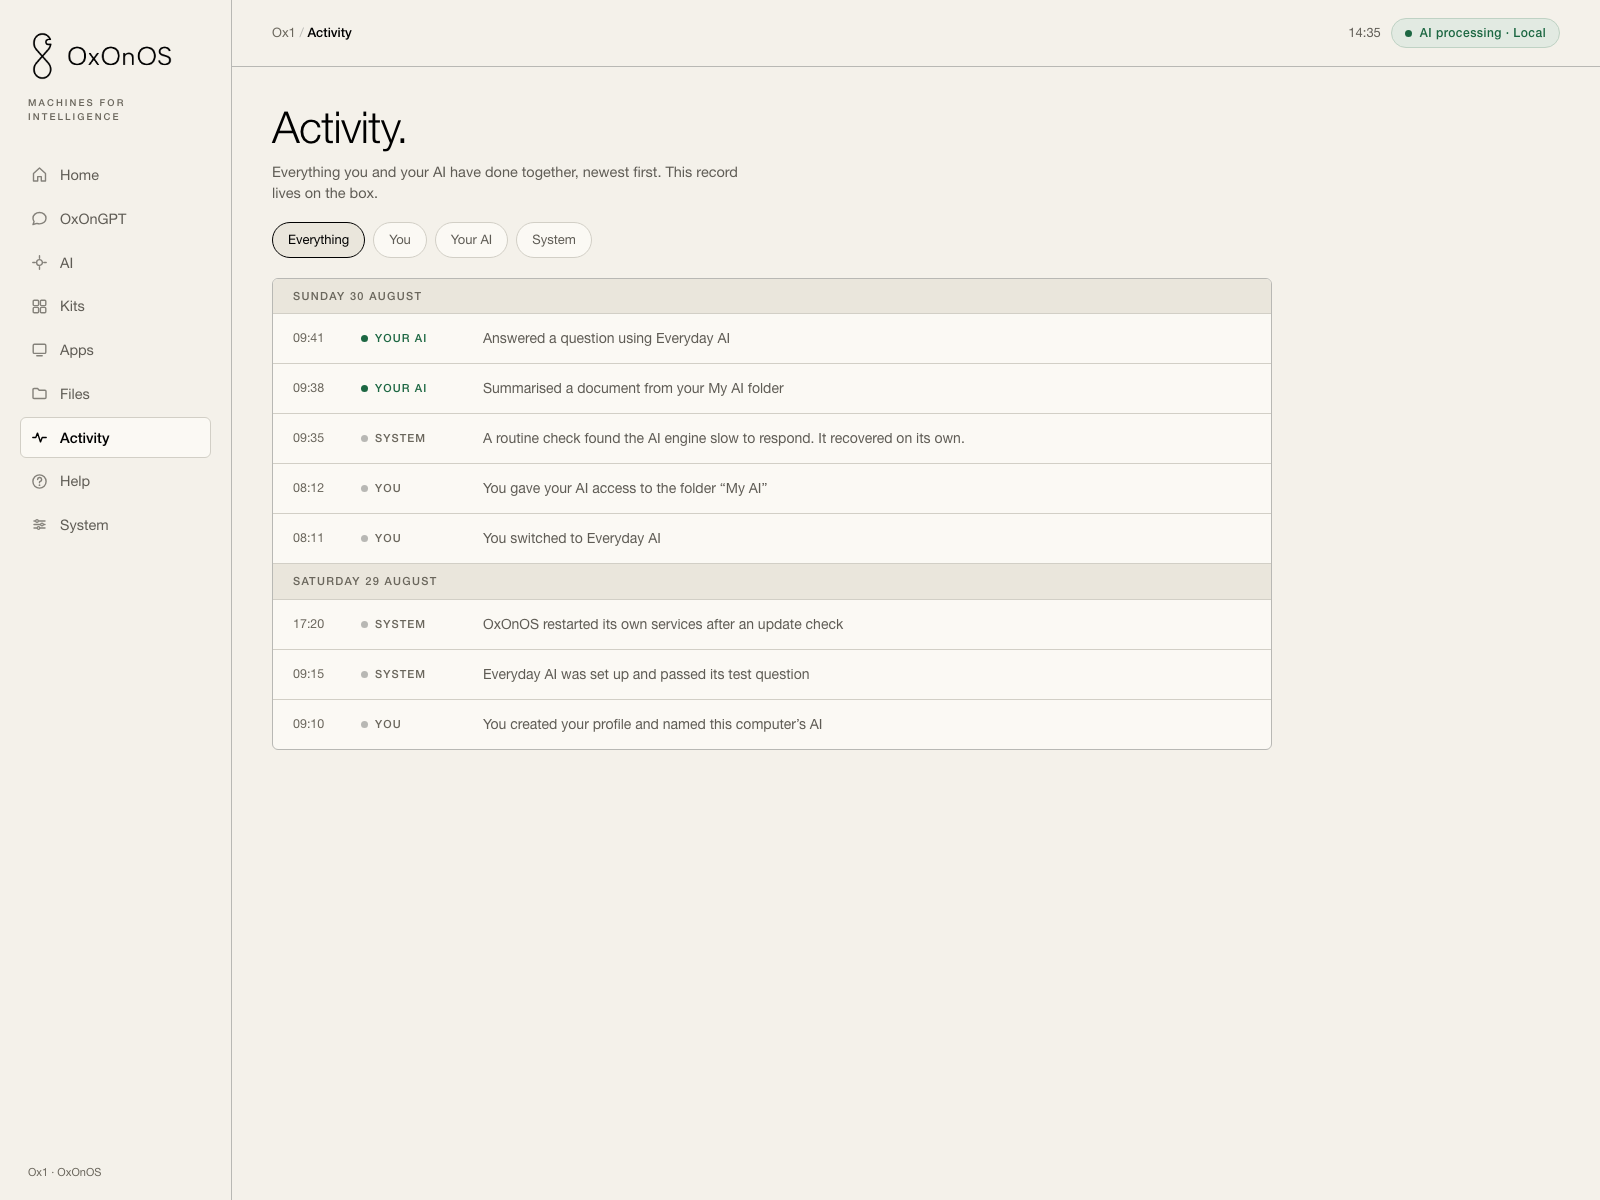Click 'OxOnOS restarted its own services' entry
Screen dimensions: 1600x1200
(772, 624)
